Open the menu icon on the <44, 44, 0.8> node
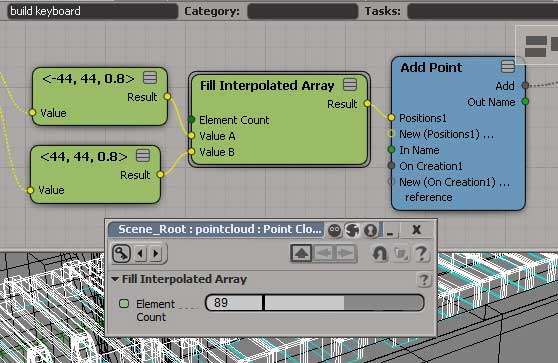The image size is (558, 363). [x=143, y=156]
